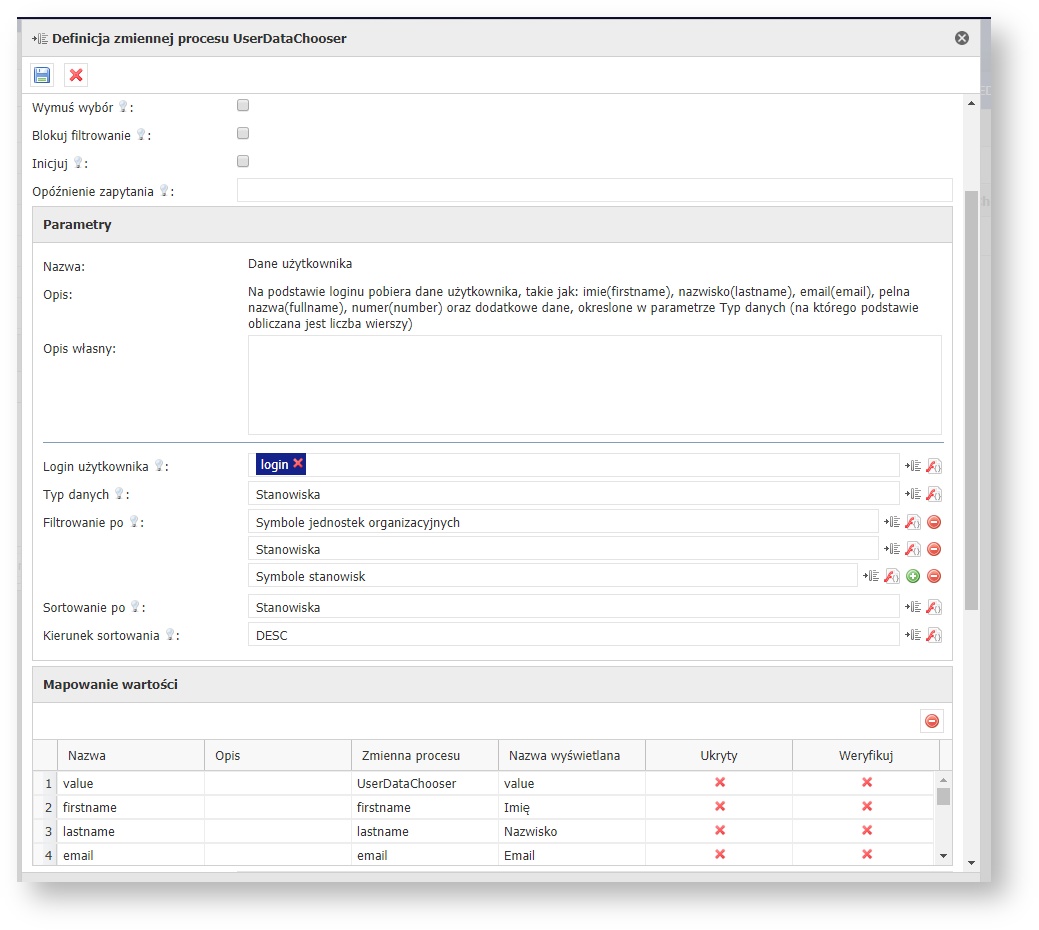This screenshot has width=1039, height=930.
Task: Click the Zmienna procesu column header
Action: point(424,755)
